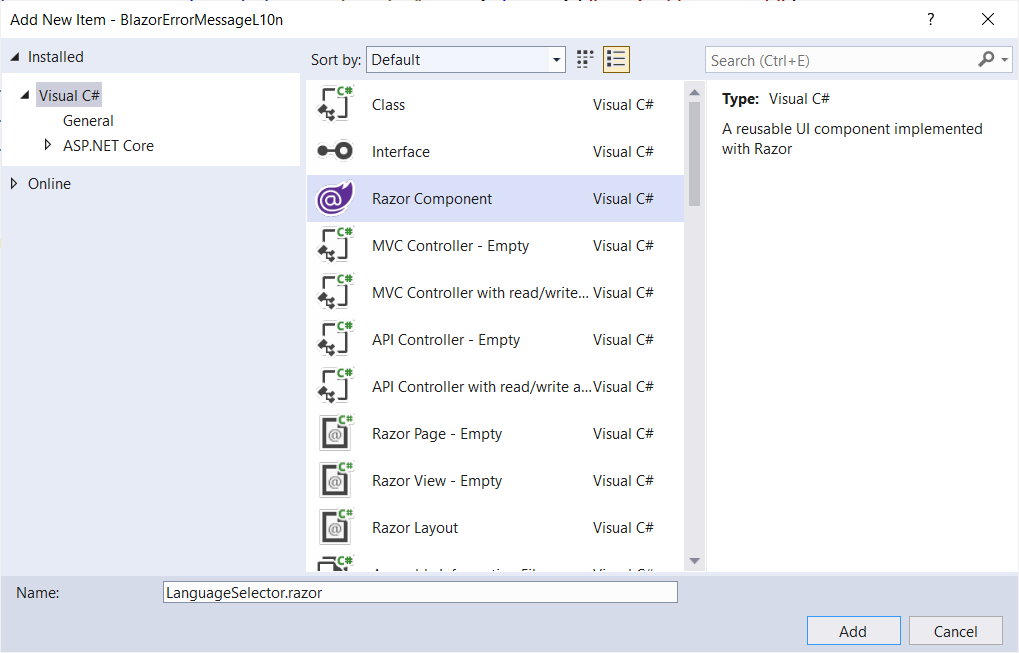This screenshot has height=653, width=1019.
Task: Collapse the Installed section
Action: click(x=15, y=57)
